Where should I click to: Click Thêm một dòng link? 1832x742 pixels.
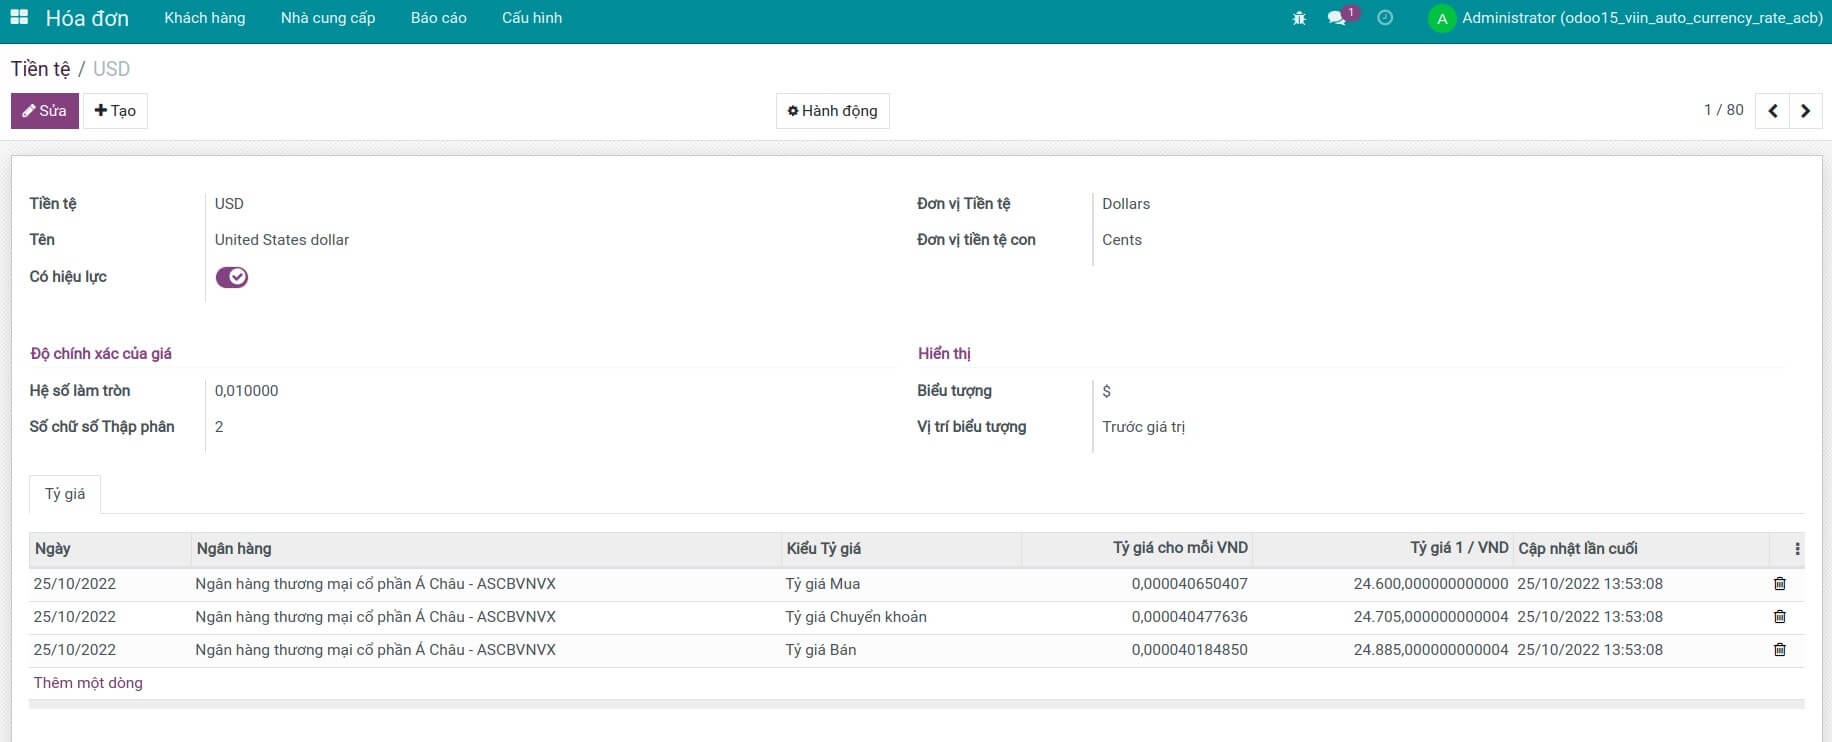[x=88, y=683]
